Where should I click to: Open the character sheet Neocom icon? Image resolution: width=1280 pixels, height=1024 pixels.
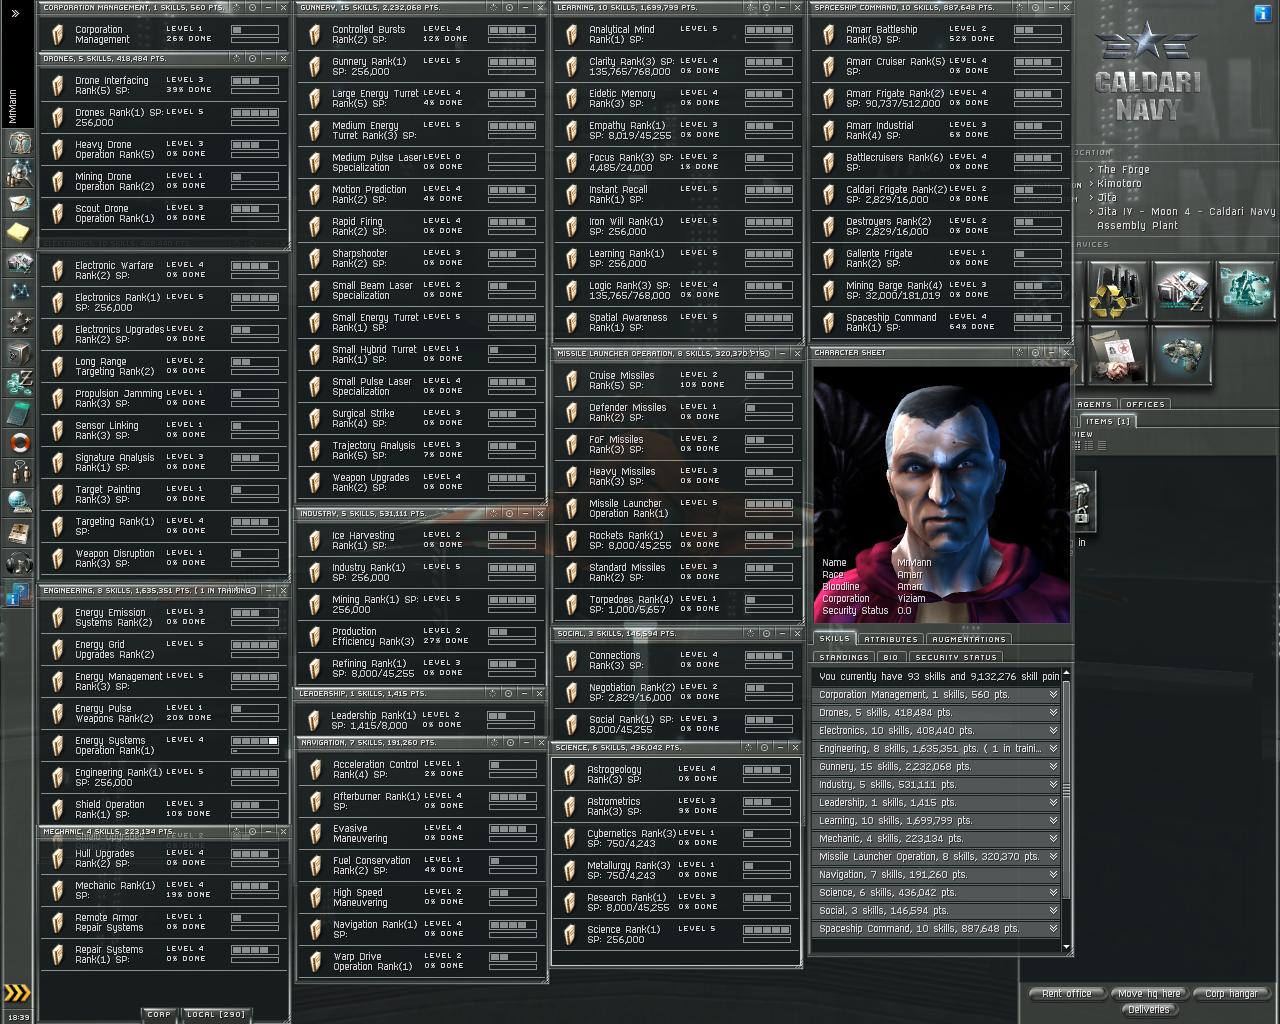[x=19, y=143]
